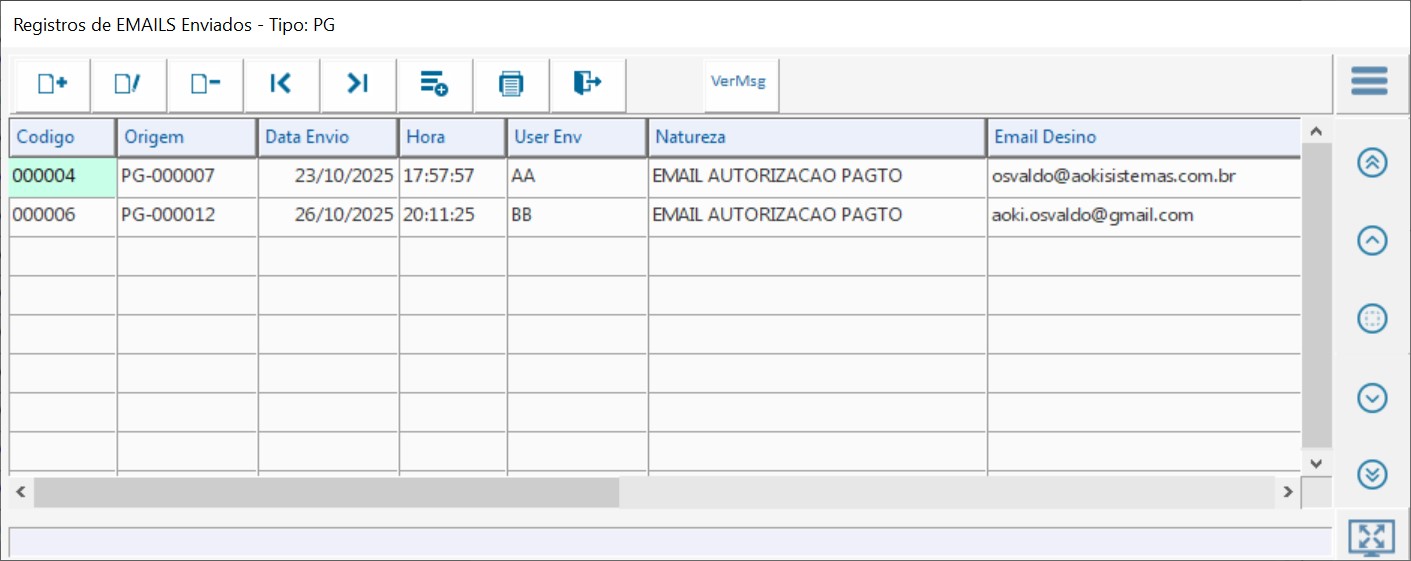The image size is (1411, 561).
Task: Select the row with code 000006
Action: [x=62, y=215]
